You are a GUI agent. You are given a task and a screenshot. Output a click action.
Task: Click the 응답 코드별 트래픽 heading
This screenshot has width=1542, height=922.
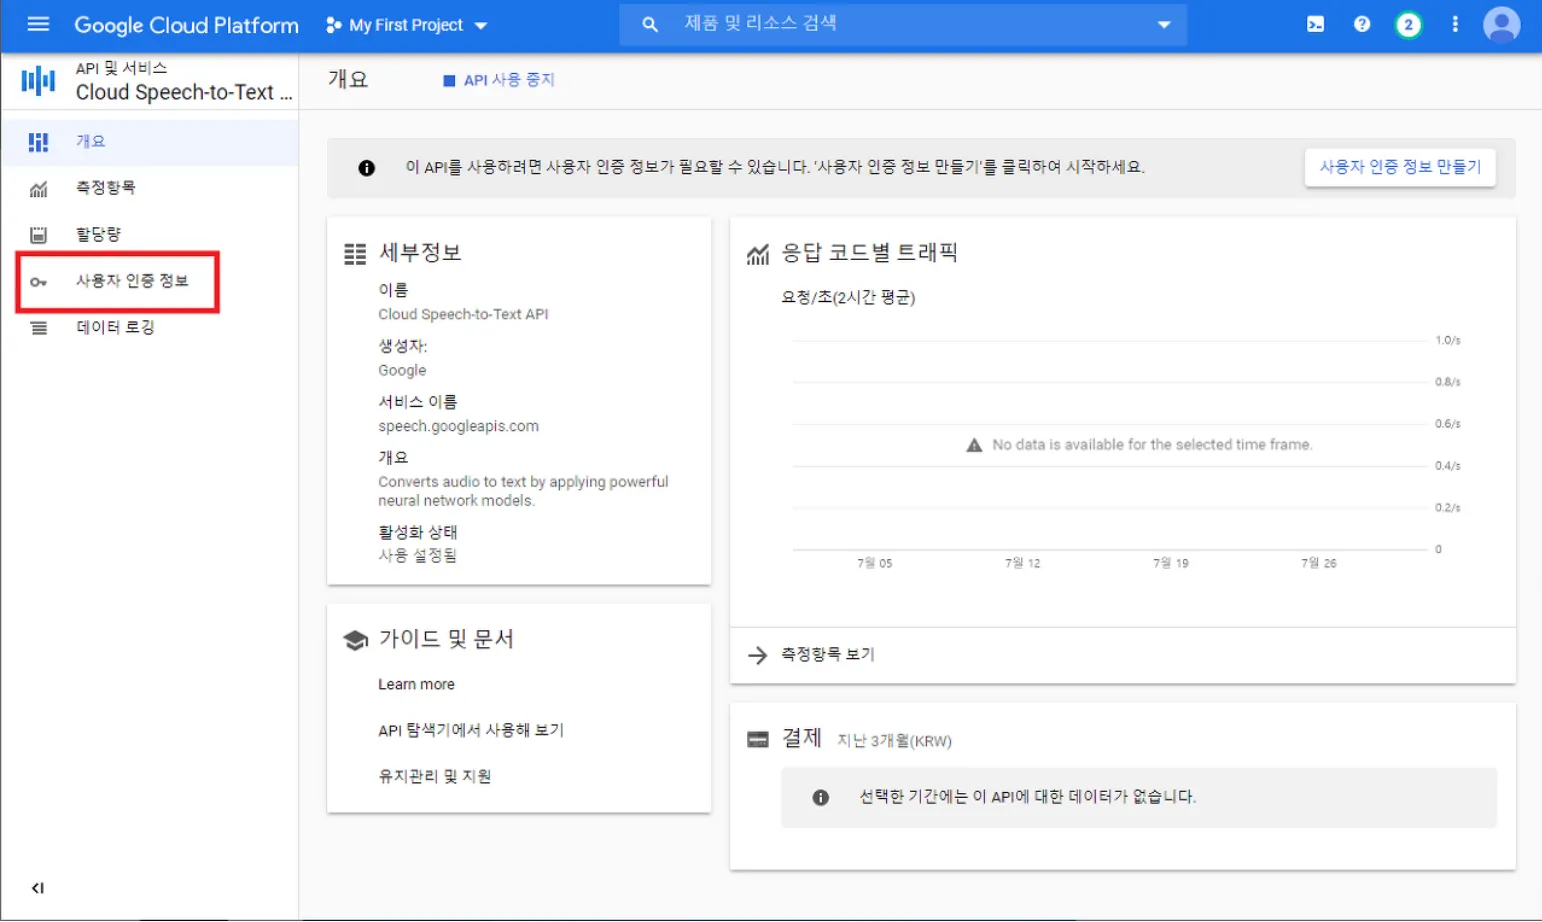pos(869,253)
